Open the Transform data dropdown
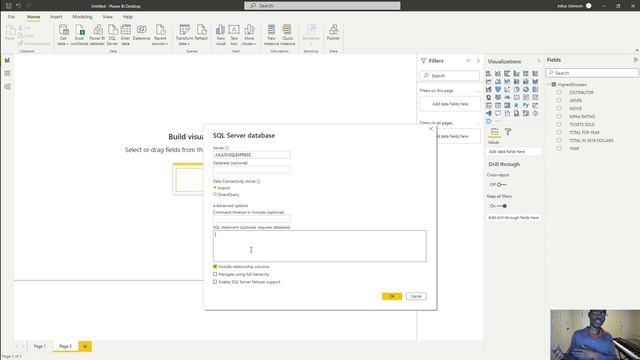Viewport: 640px width, 360px height. [x=184, y=34]
